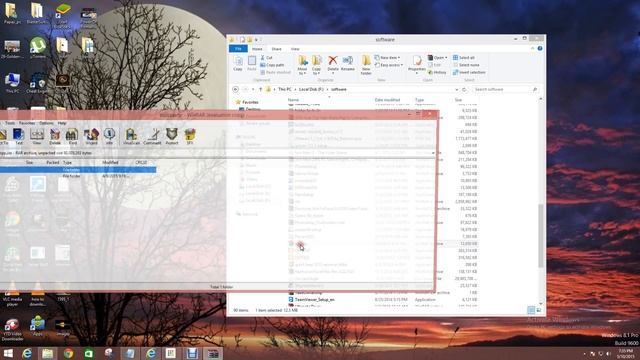
Task: Click the New folder icon in Explorer
Action: coord(366,65)
